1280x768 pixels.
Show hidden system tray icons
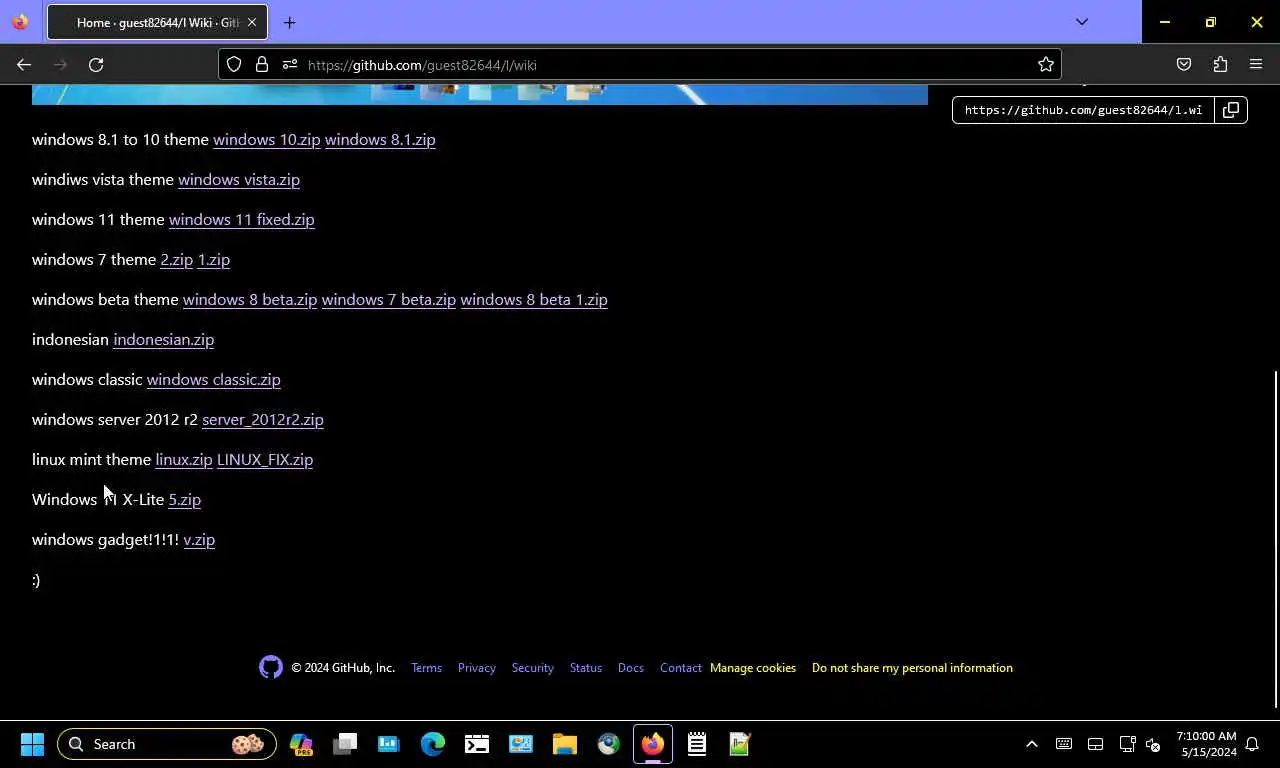(1032, 744)
